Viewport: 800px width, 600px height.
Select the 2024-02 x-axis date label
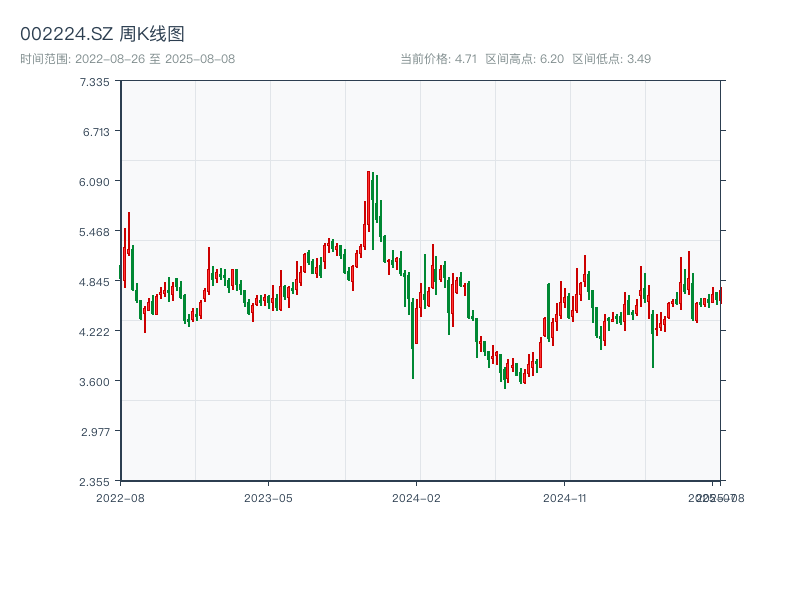coord(416,497)
